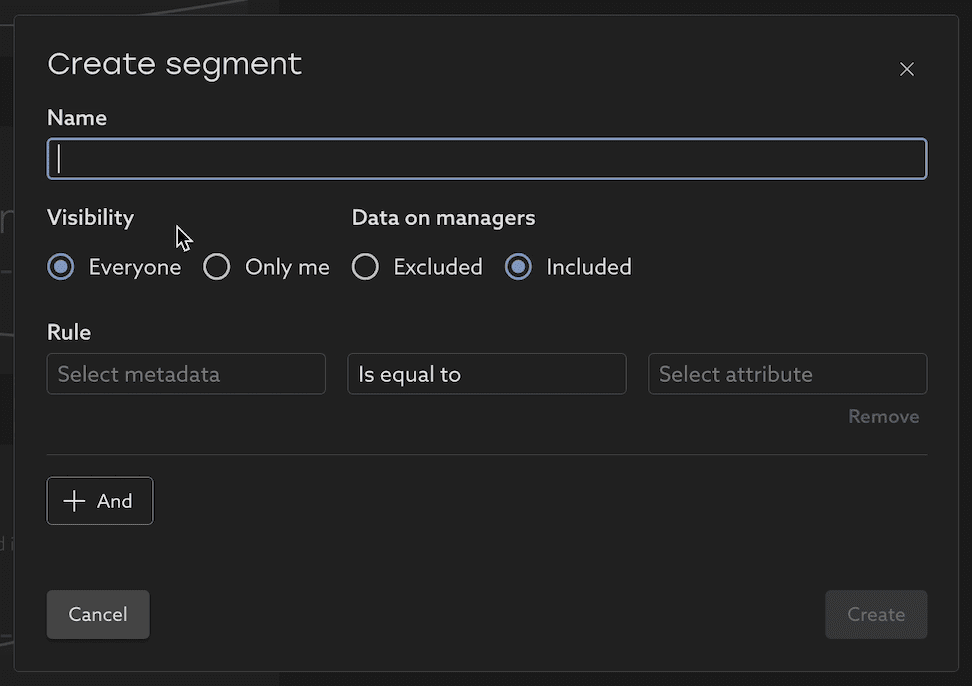Focus the segment Name text field

[x=486, y=159]
